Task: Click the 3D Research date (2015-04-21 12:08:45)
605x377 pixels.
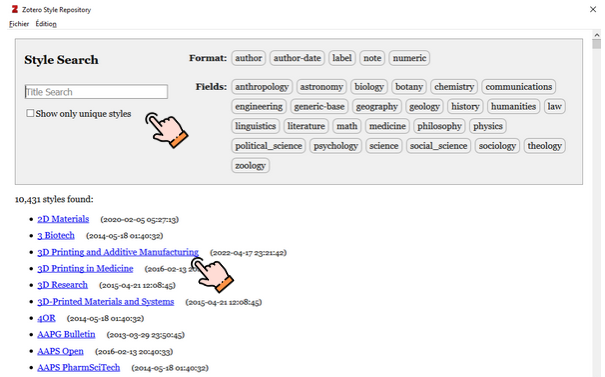Action: pos(137,286)
